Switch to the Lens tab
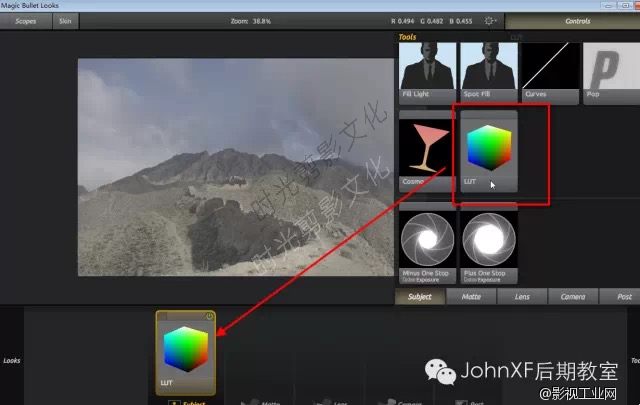Image resolution: width=640 pixels, height=405 pixels. click(x=522, y=297)
